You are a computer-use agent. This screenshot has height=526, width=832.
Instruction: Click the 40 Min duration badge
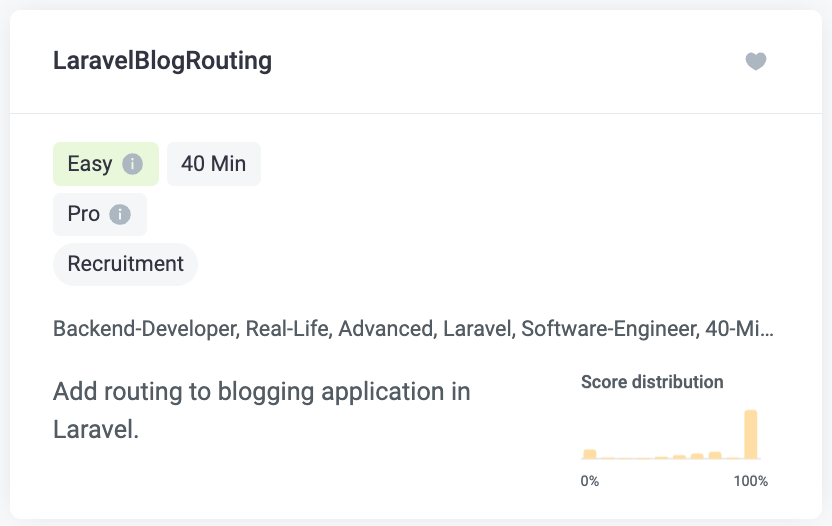click(x=214, y=164)
